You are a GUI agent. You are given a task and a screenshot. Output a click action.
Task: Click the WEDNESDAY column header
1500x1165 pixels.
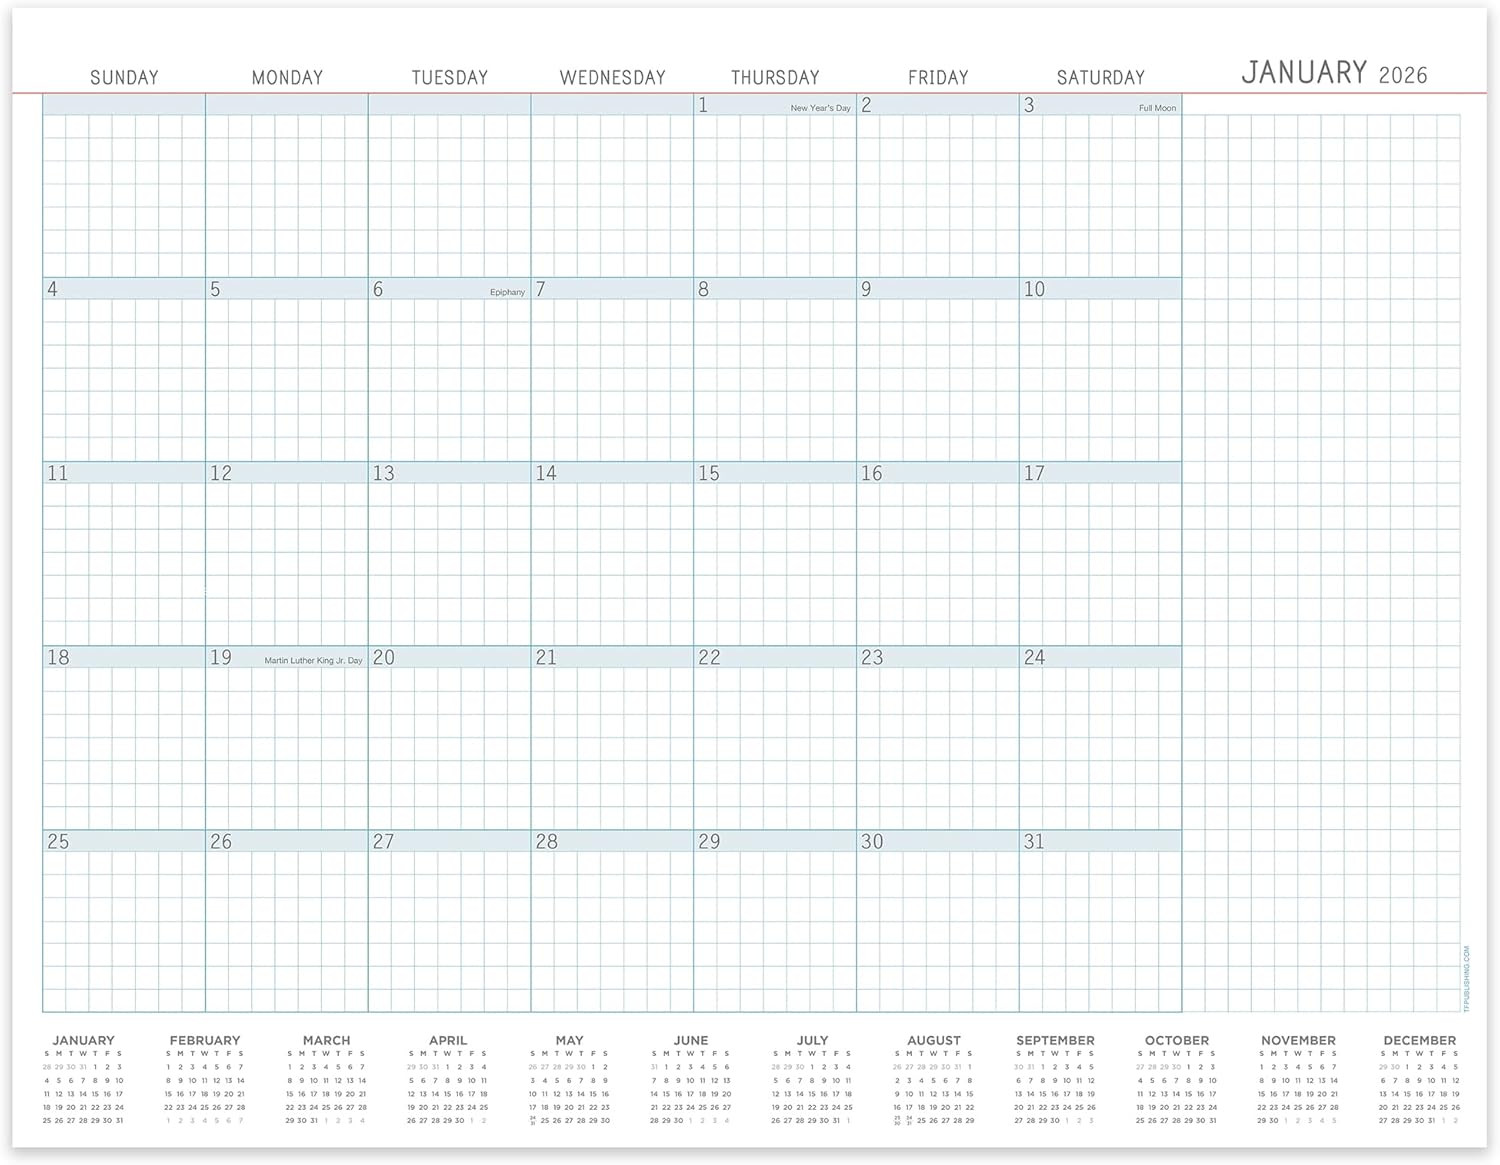[x=613, y=77]
